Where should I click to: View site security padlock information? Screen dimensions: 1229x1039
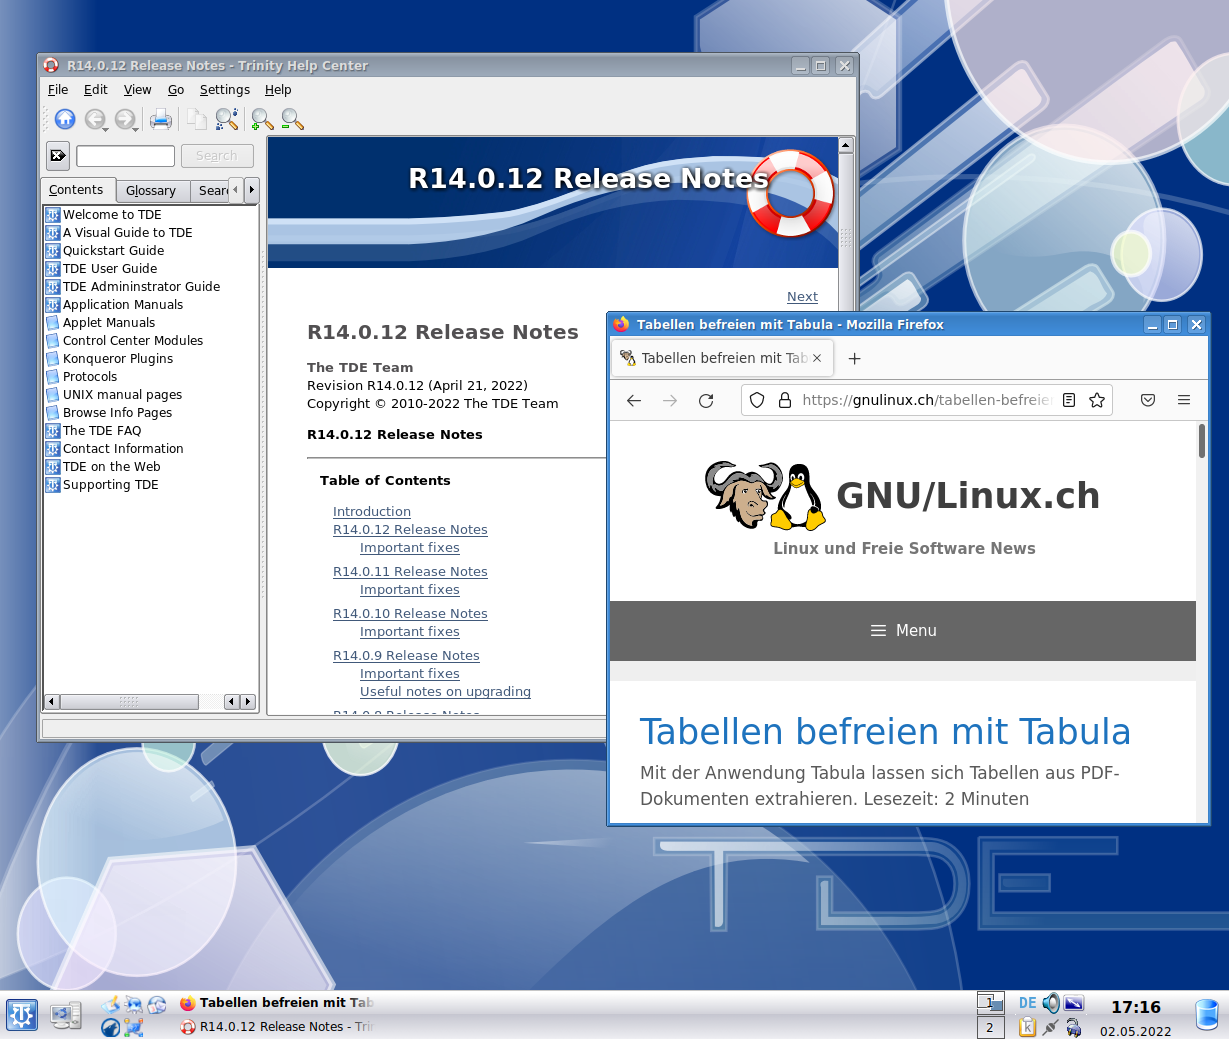coord(785,400)
